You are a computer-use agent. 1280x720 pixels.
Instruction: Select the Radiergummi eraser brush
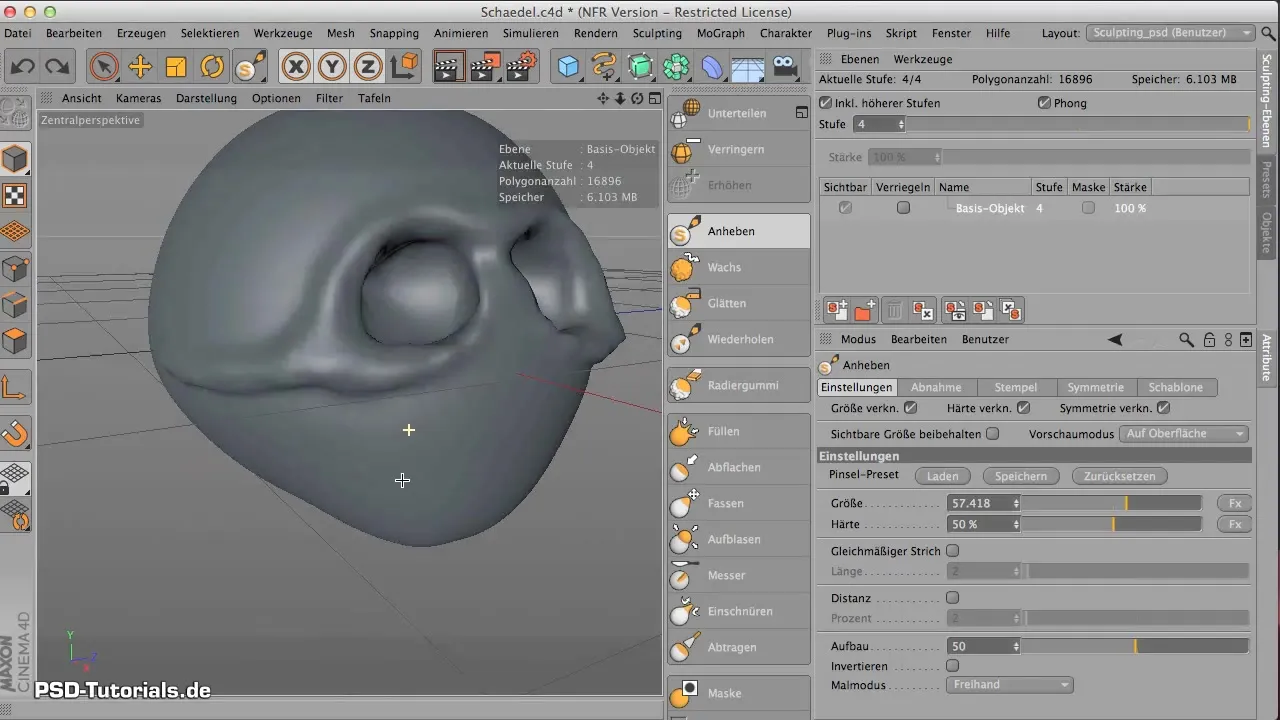point(739,385)
